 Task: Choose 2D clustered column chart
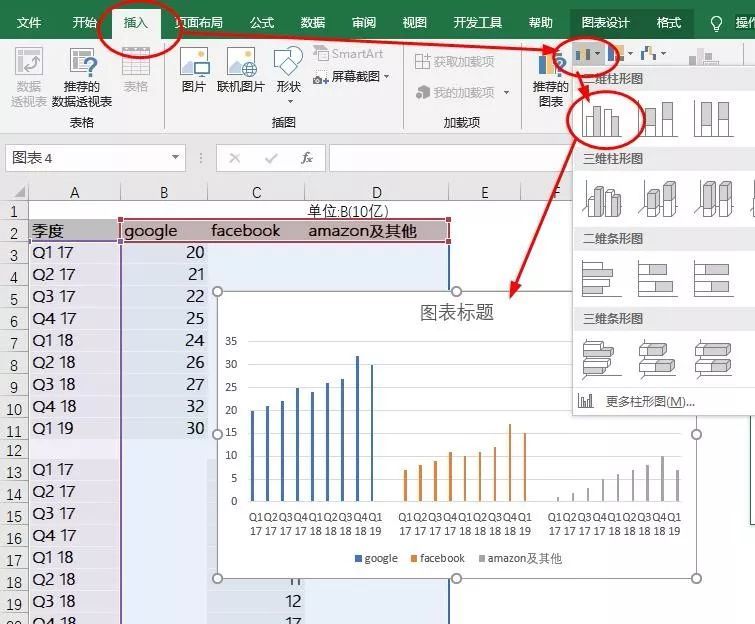(x=601, y=119)
